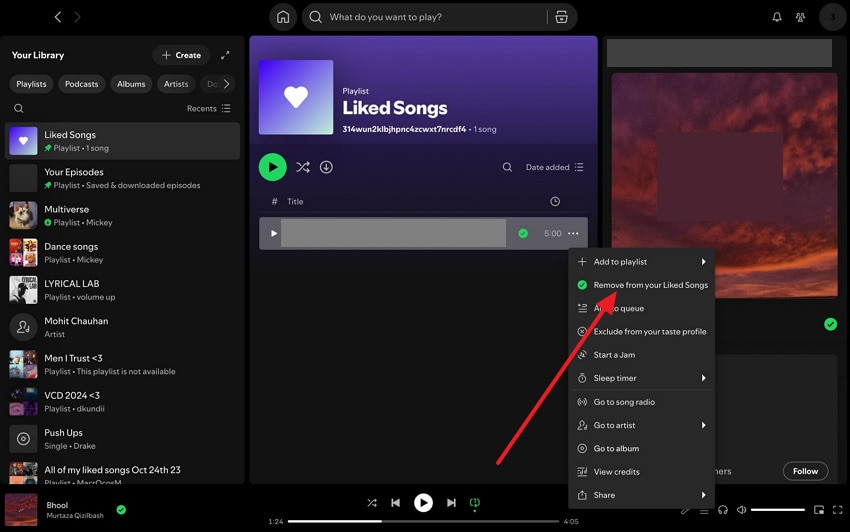
Task: Go back with the left arrow
Action: (x=58, y=17)
